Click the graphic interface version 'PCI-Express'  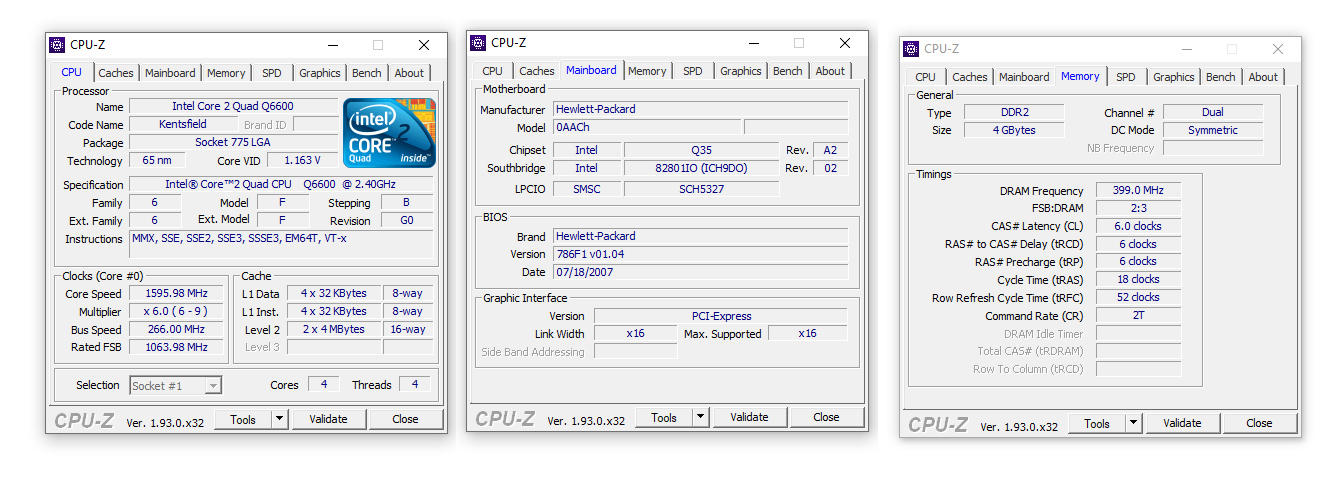coord(720,316)
